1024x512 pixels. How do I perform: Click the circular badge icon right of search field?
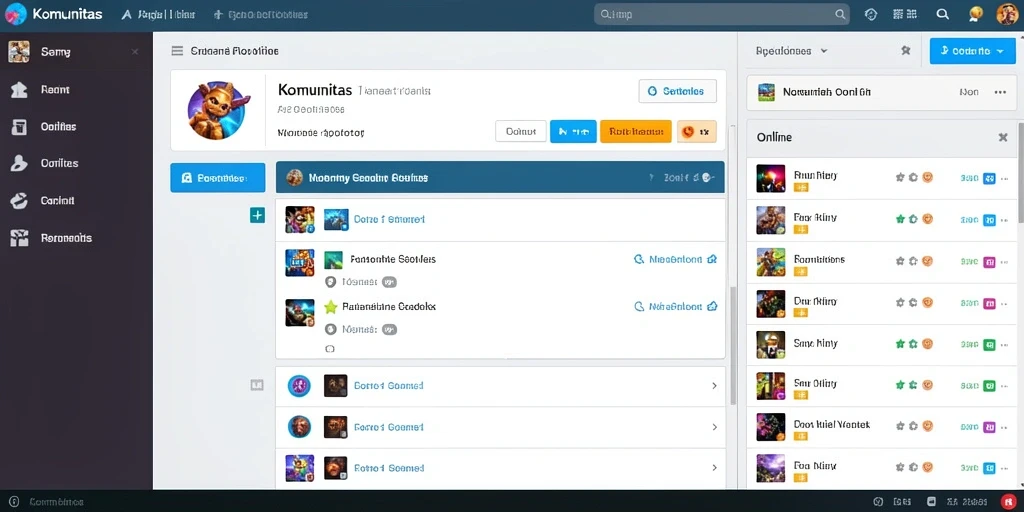871,14
